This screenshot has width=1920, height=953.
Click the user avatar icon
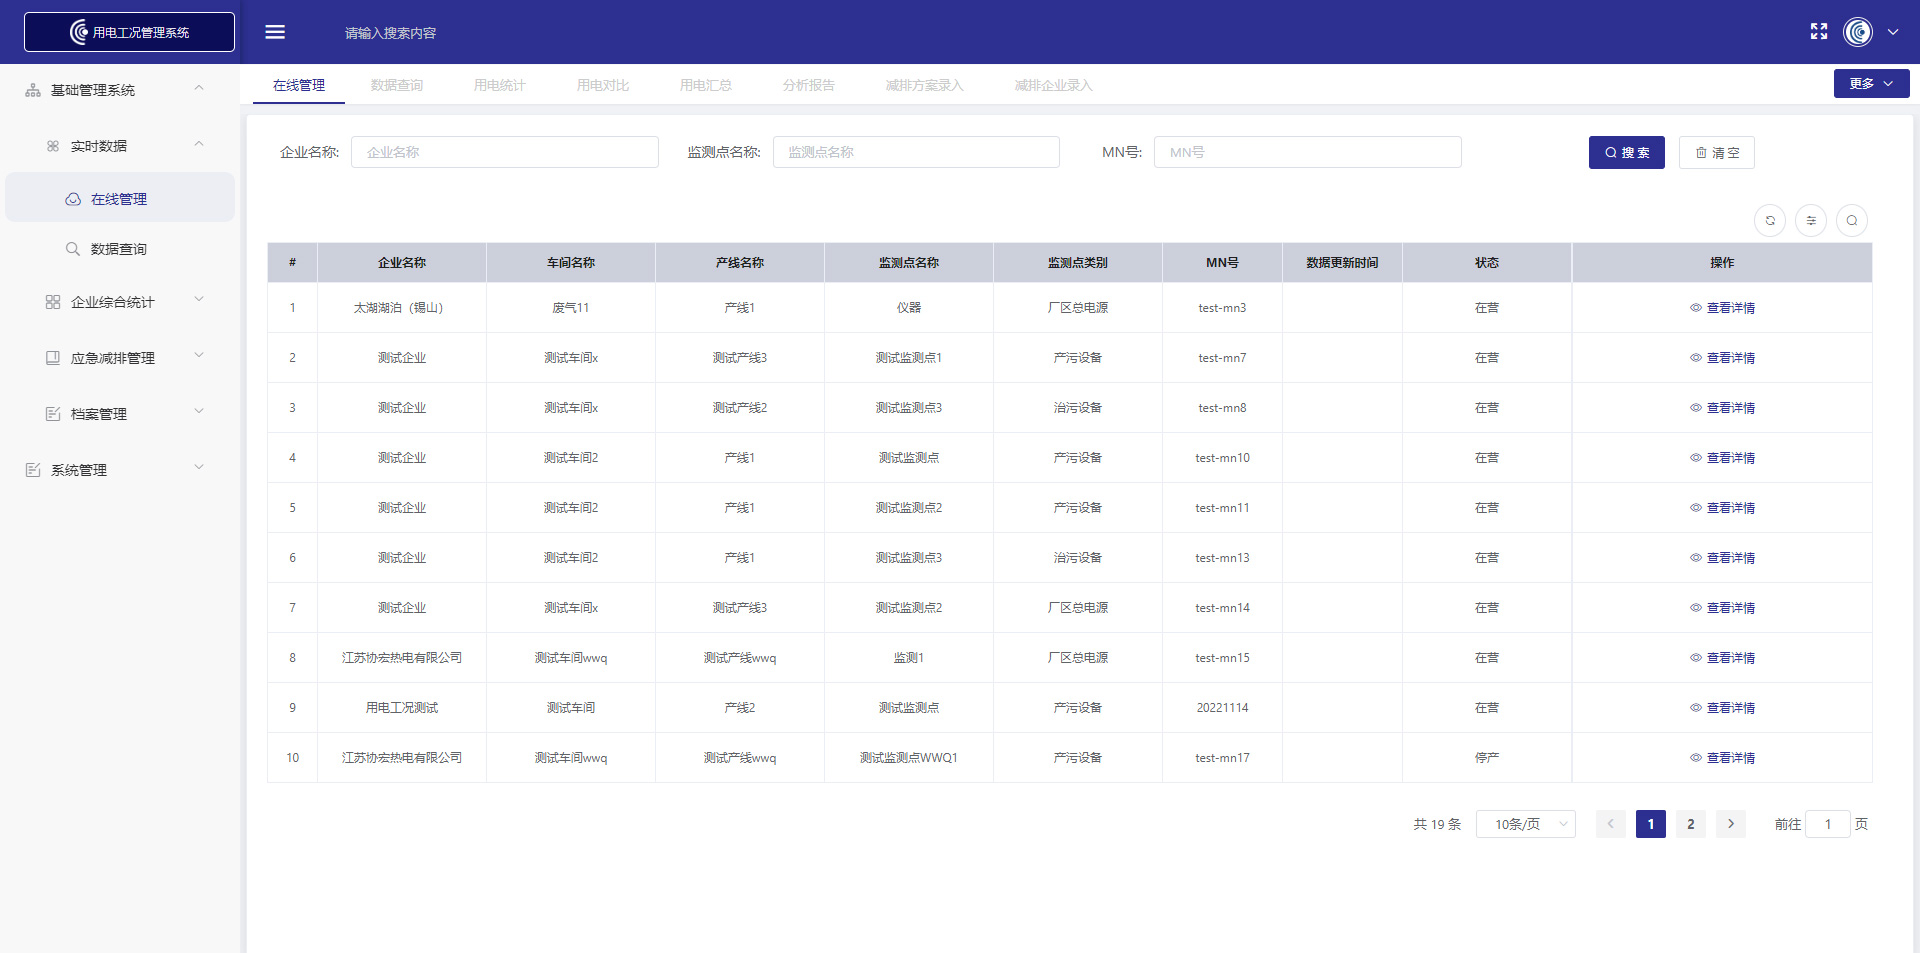coord(1857,32)
